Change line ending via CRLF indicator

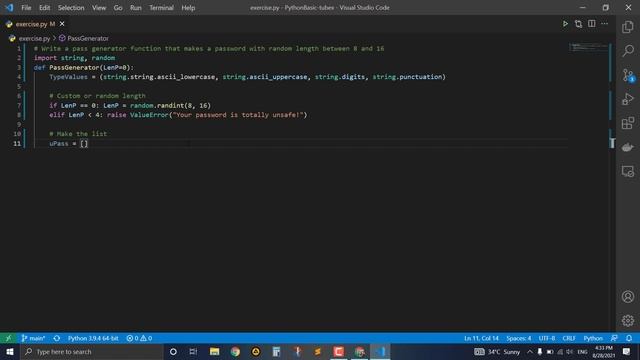pyautogui.click(x=569, y=338)
